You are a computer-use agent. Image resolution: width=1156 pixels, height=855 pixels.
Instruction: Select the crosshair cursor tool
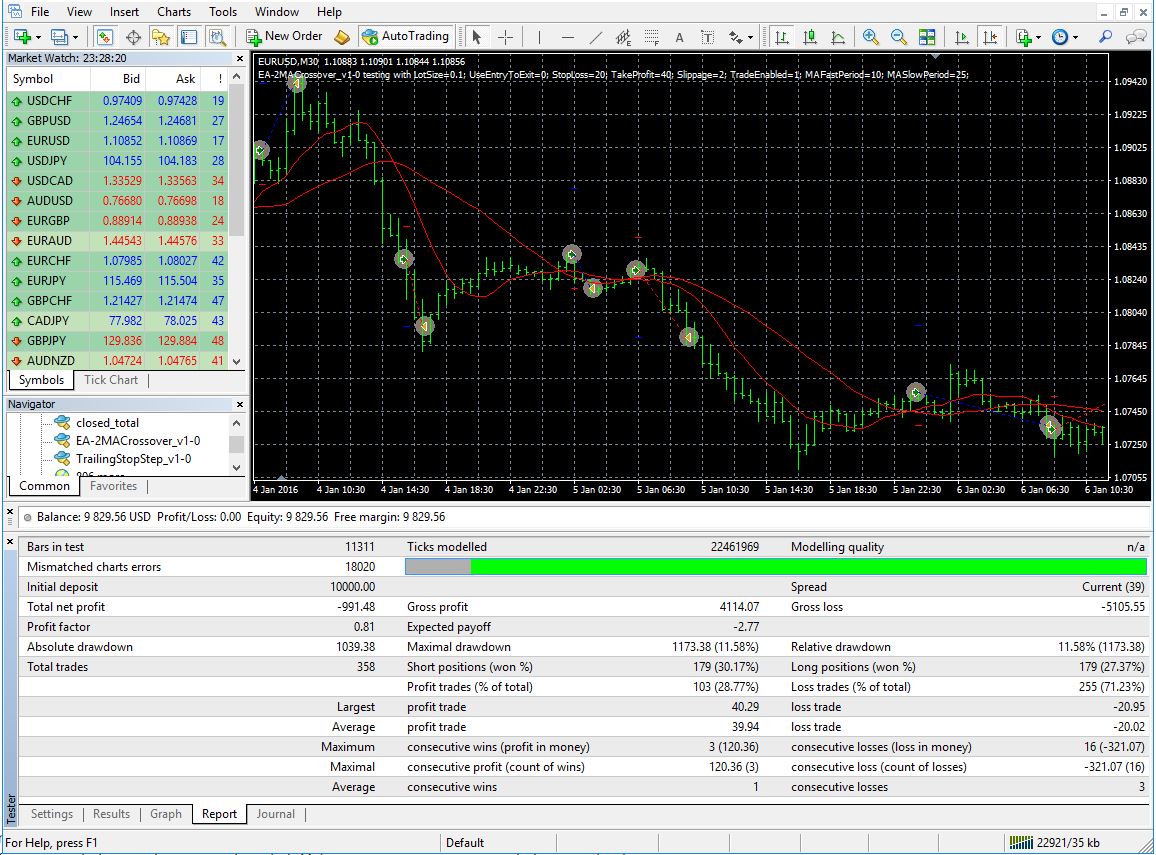click(x=505, y=36)
